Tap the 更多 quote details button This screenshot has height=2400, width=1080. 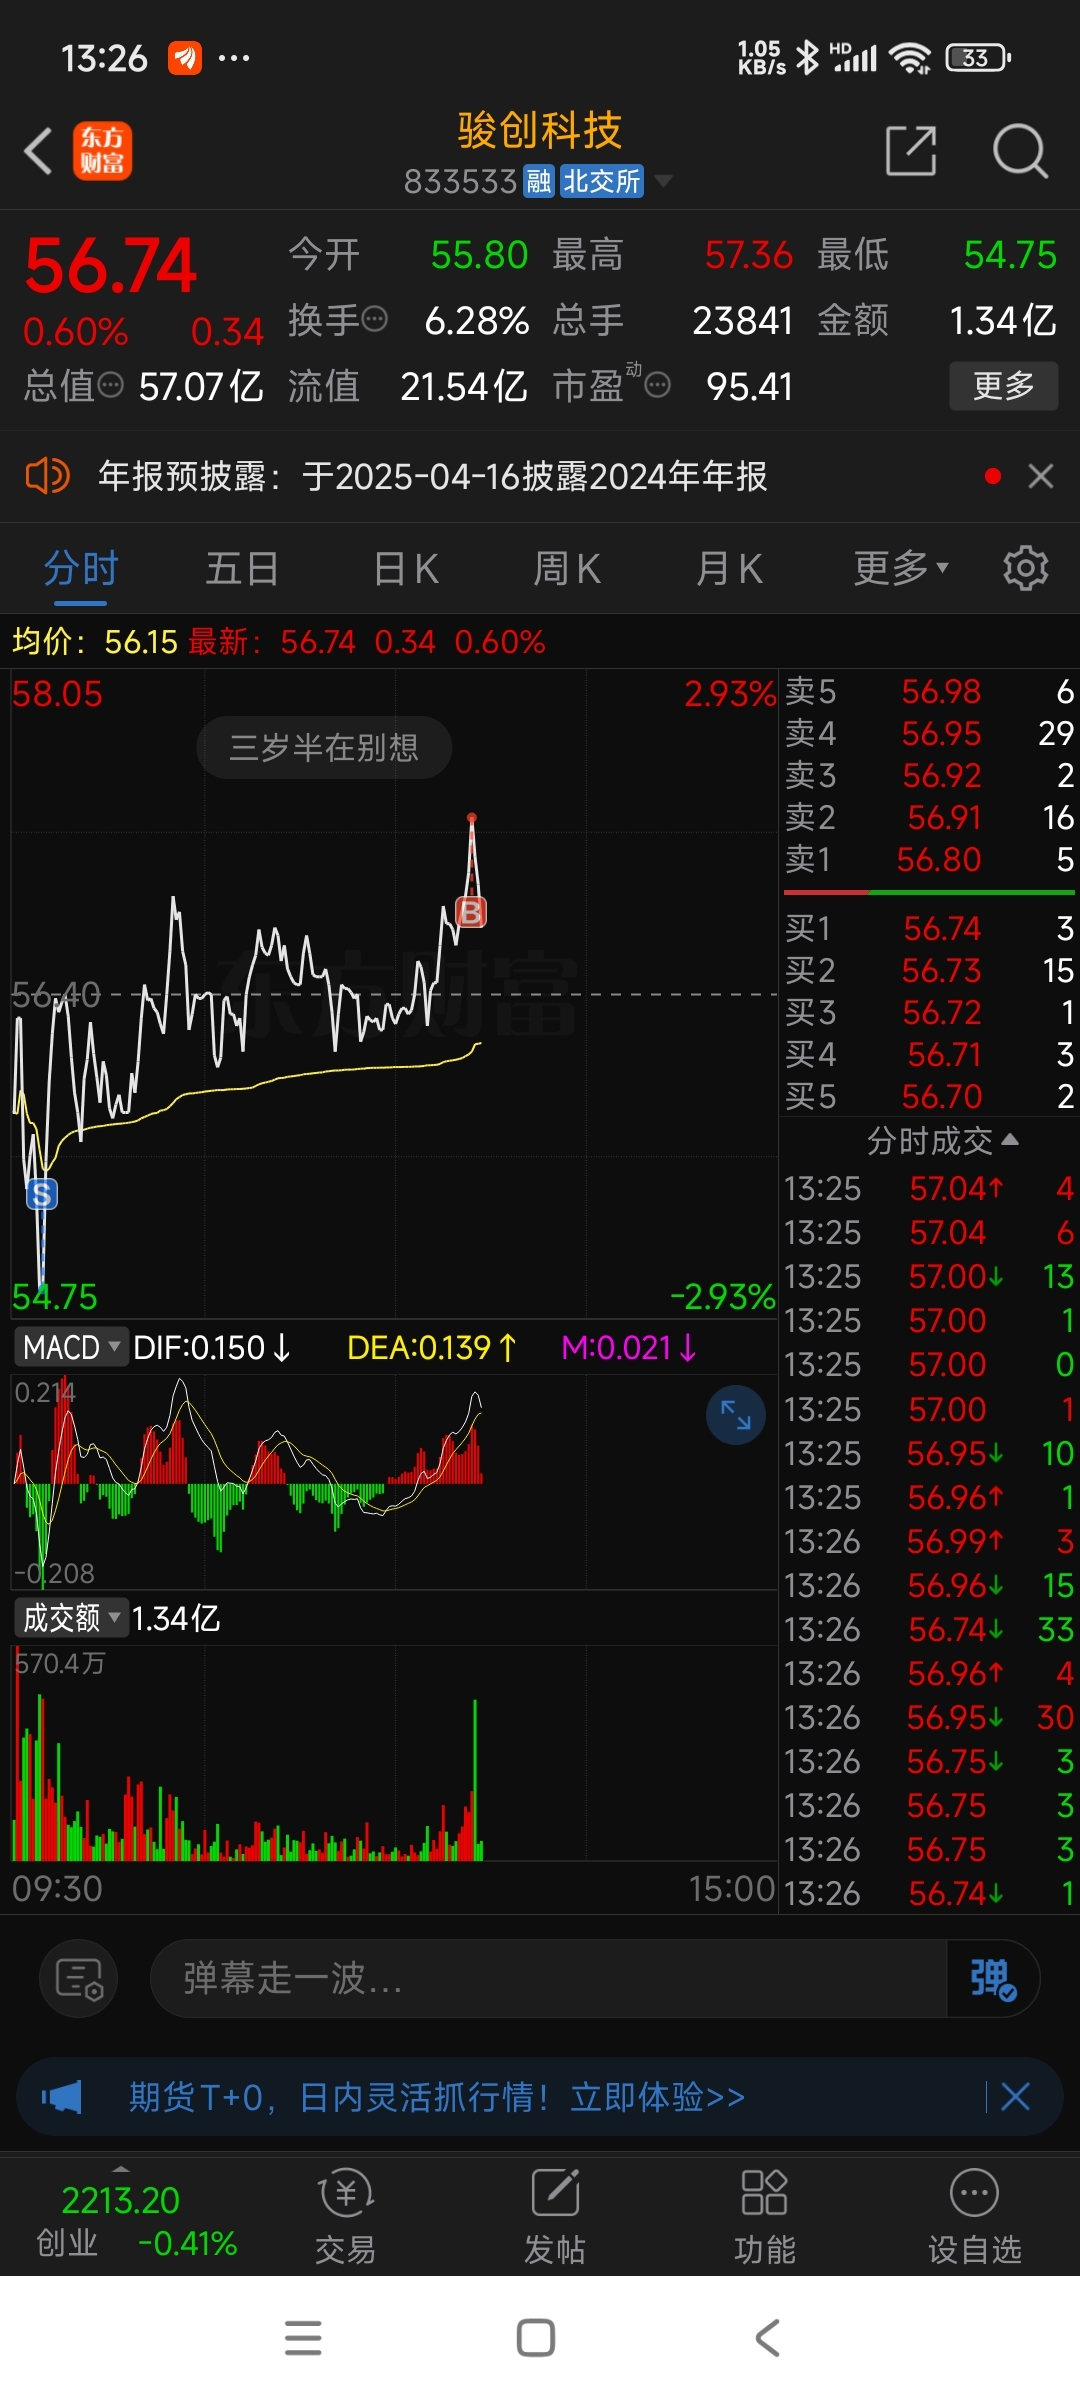click(x=1003, y=386)
